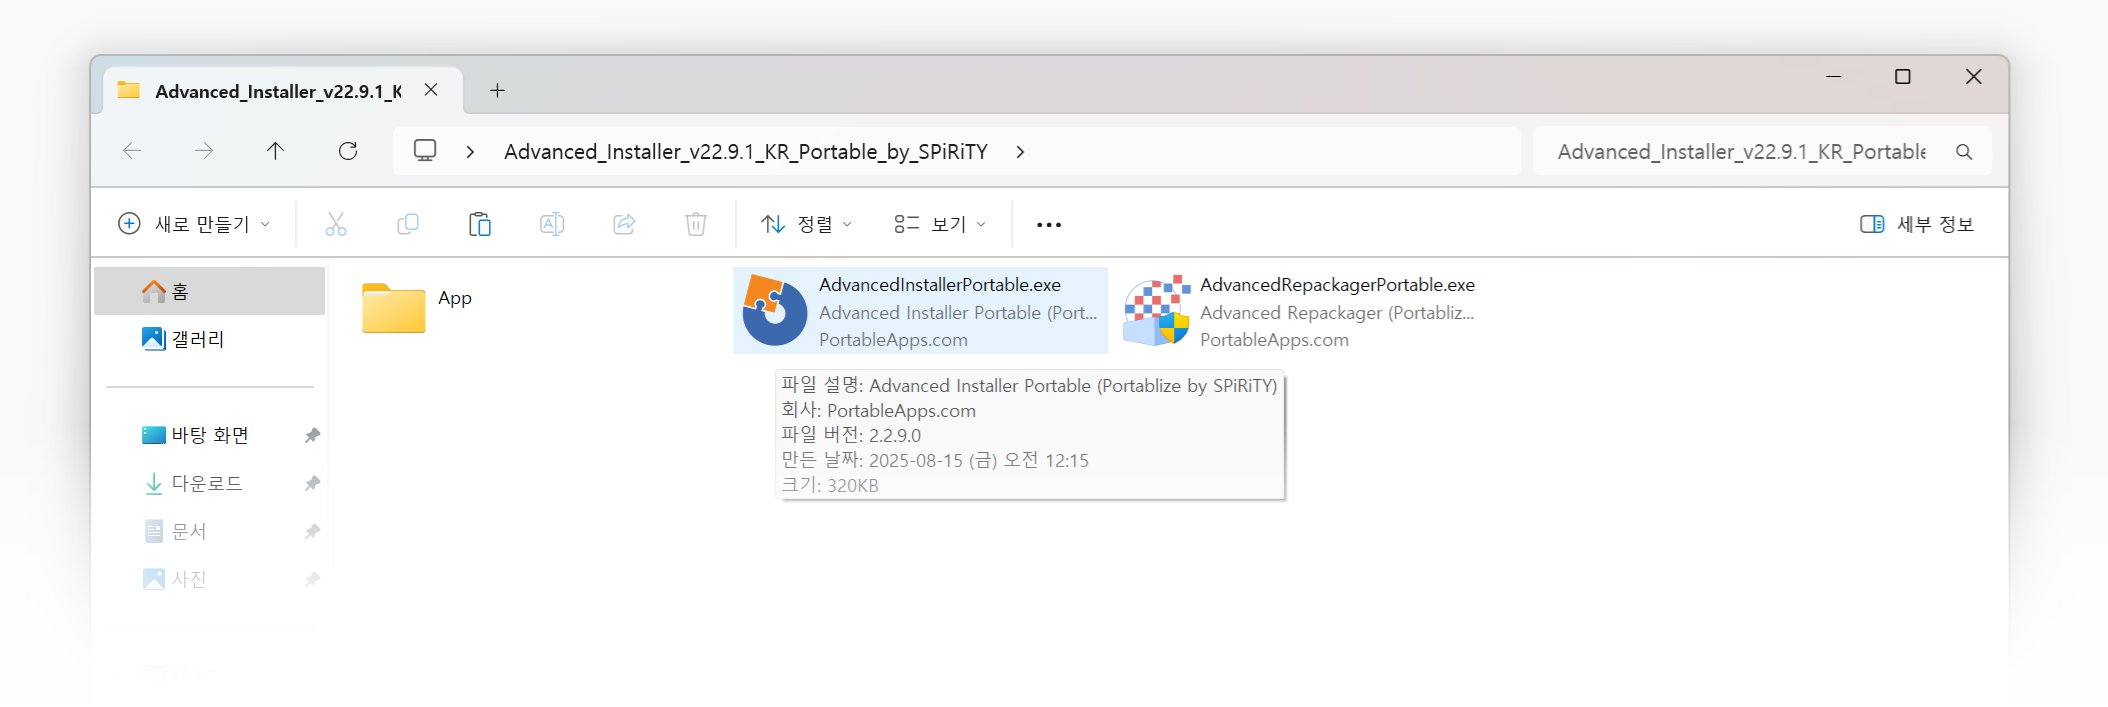Select the App folder
The width and height of the screenshot is (2108, 707).
click(417, 308)
